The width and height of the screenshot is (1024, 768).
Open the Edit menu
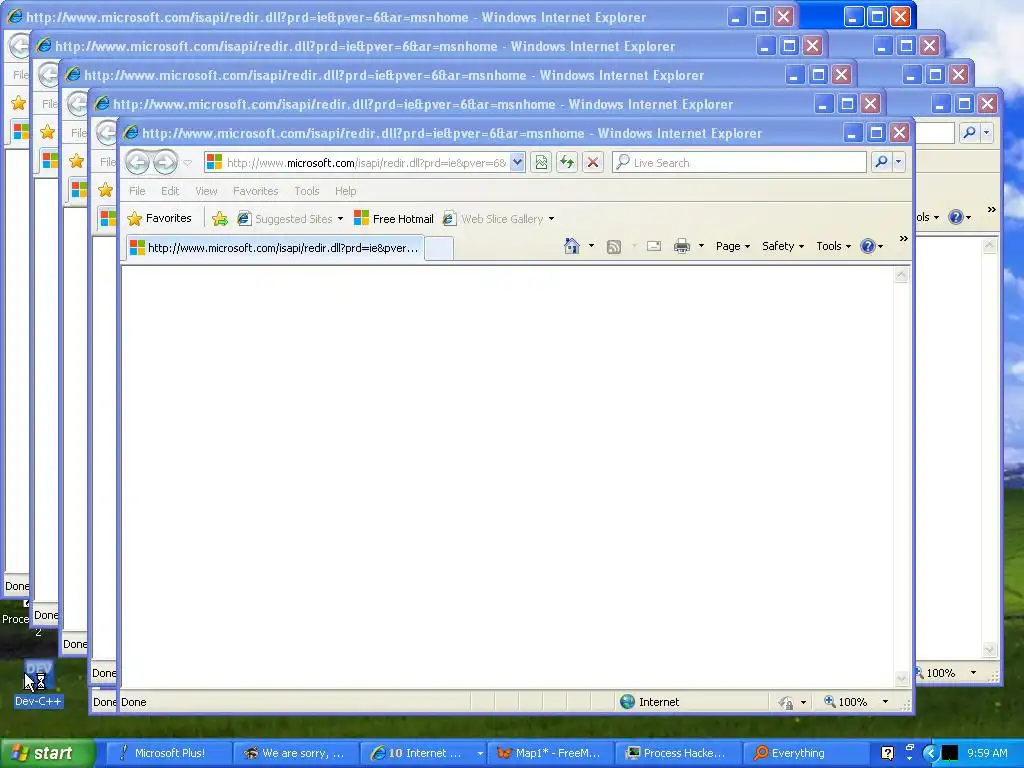(170, 191)
